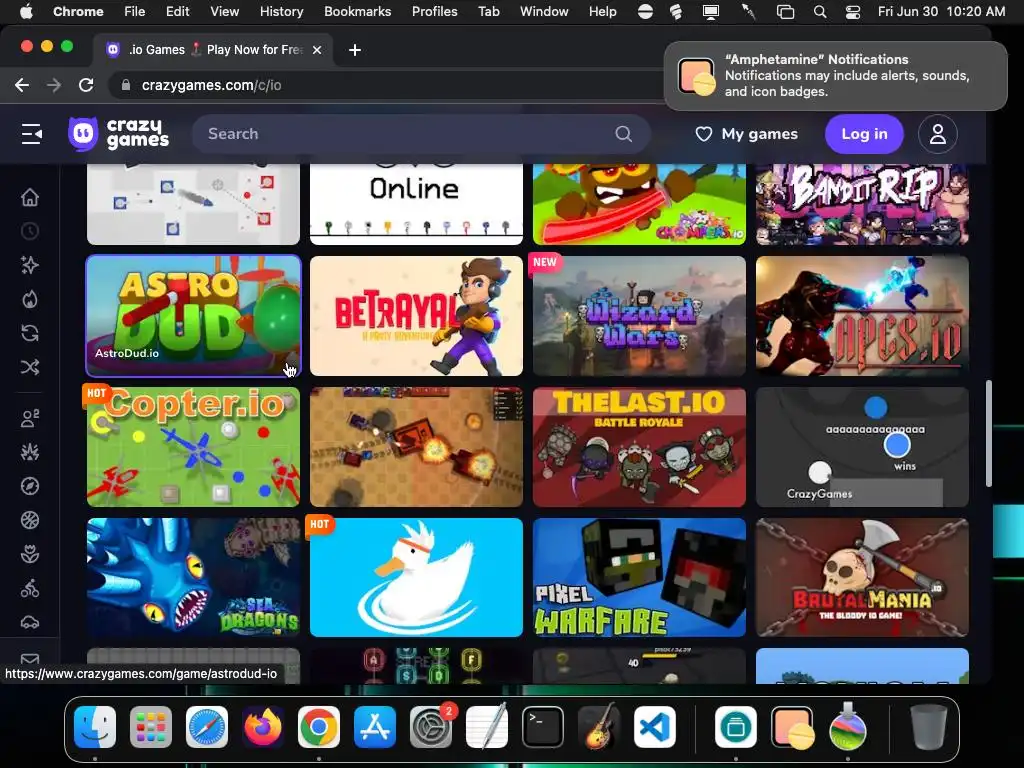
Task: Click the Home icon in sidebar
Action: 30,197
